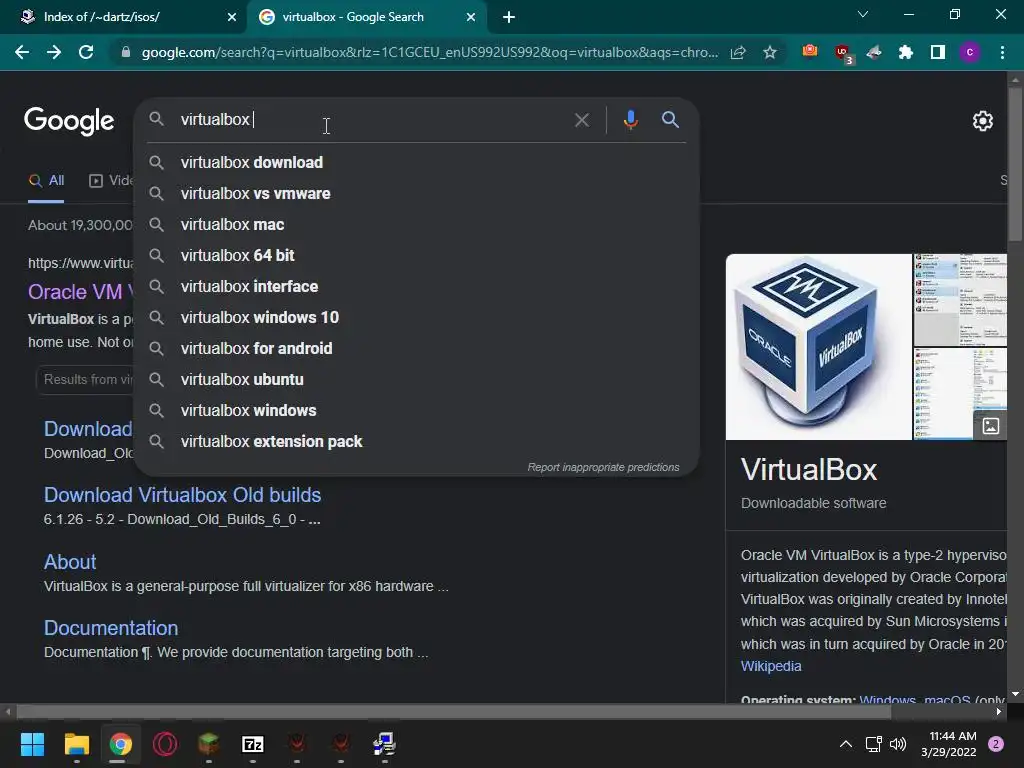The width and height of the screenshot is (1024, 768).
Task: Click the Chrome address bar URL
Action: (430, 52)
